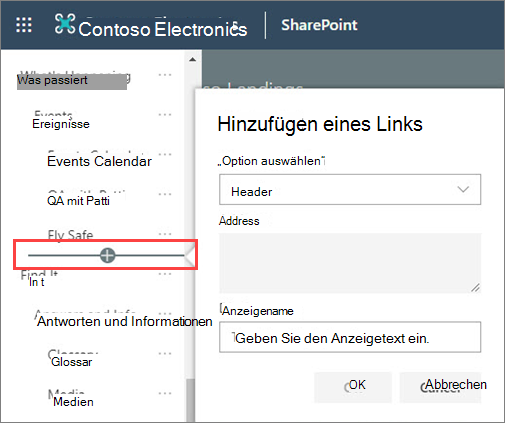Select QA mit Patti navigation item
The width and height of the screenshot is (505, 423).
coord(78,201)
